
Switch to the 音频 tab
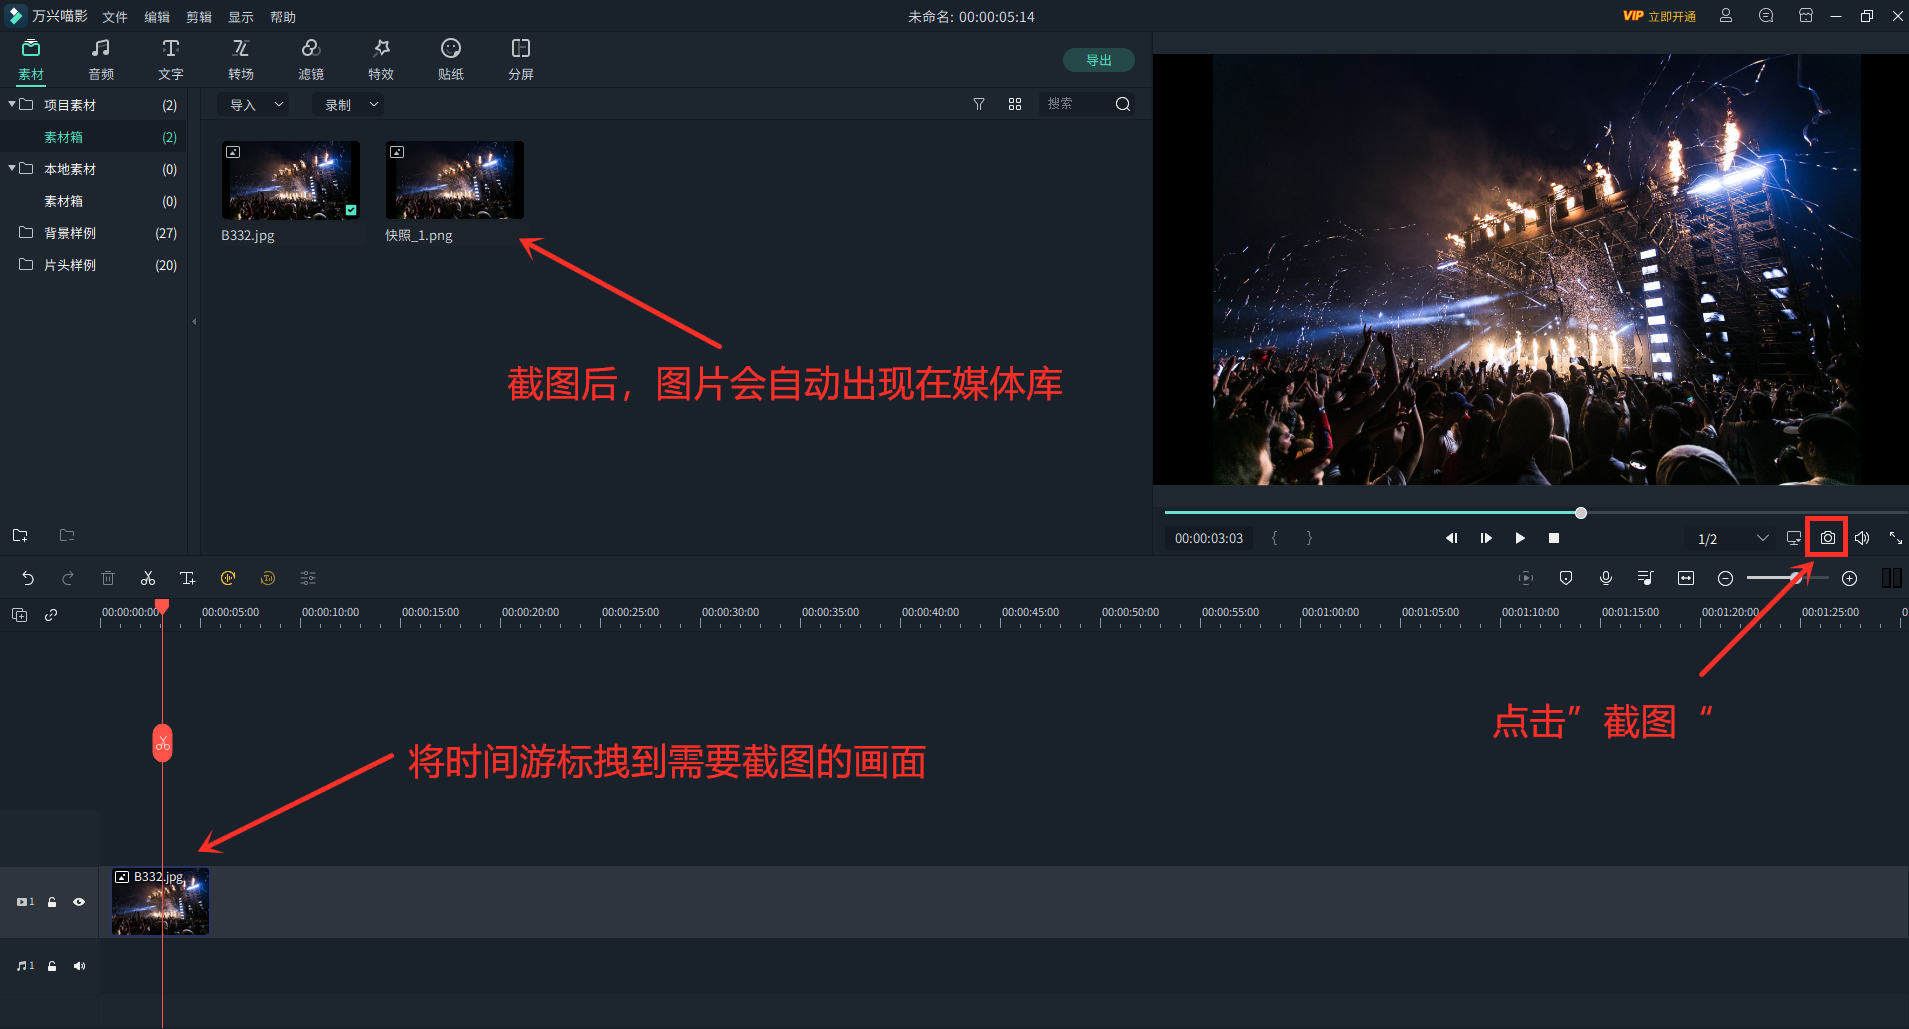tap(100, 58)
